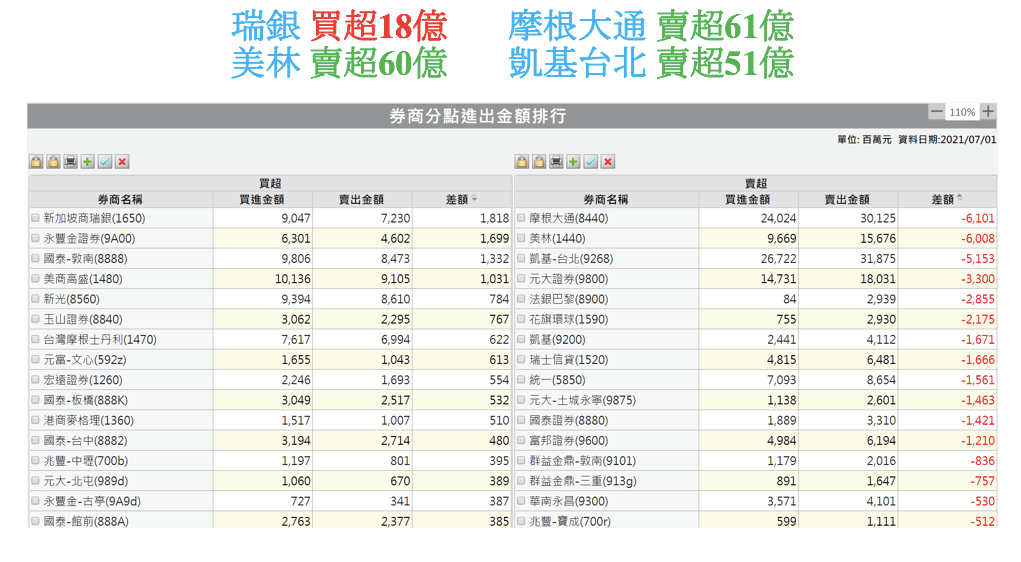
Task: Click the red X icon above the 賣超 table
Action: [x=607, y=162]
